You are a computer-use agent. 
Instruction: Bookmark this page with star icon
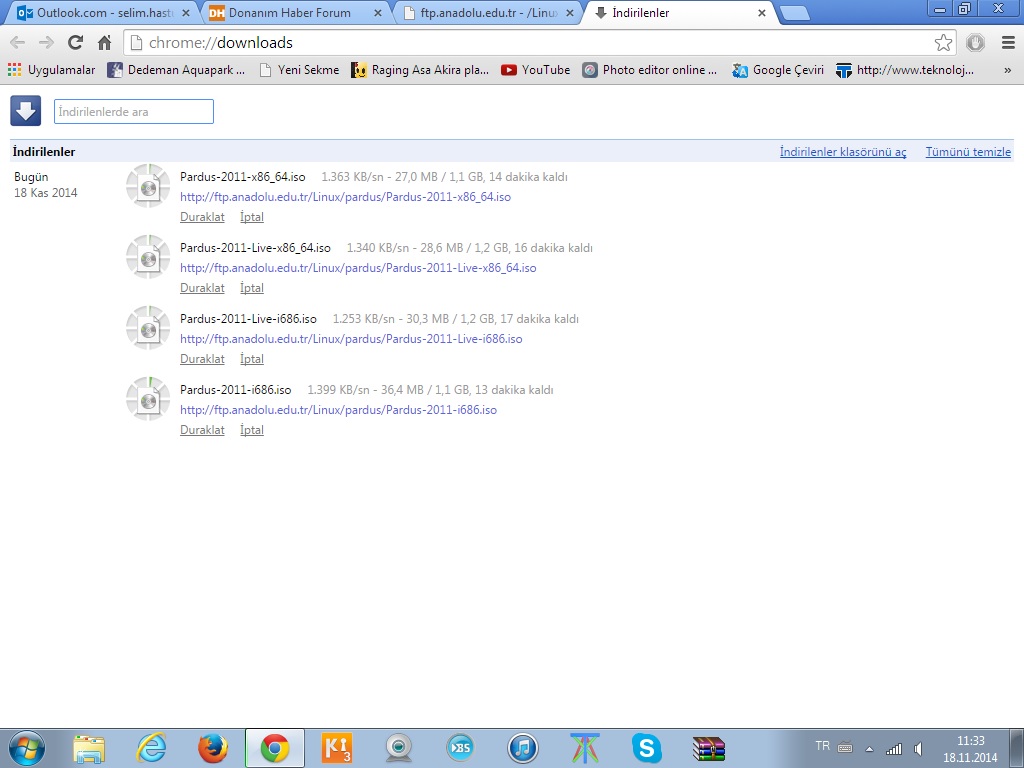tap(943, 43)
